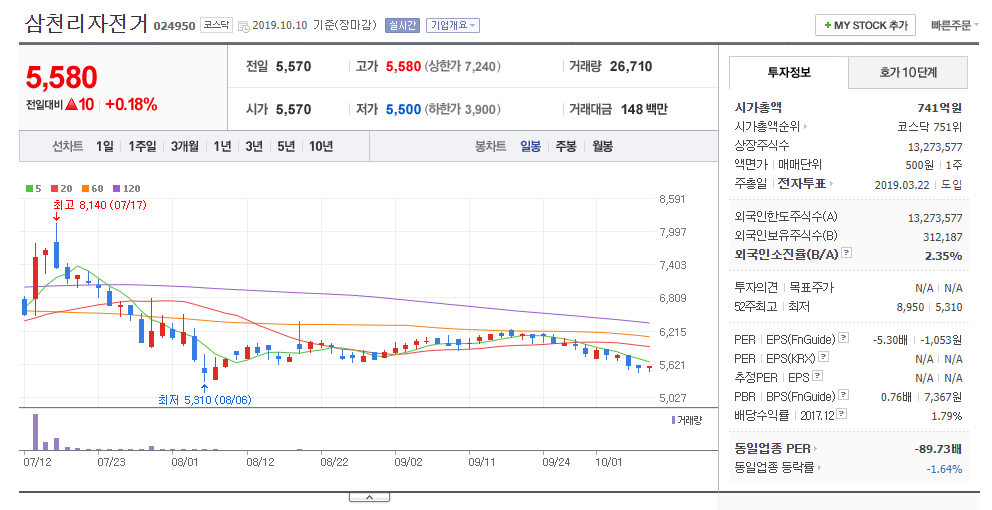This screenshot has height=510, width=992.
Task: Click the 상한가 7,240 label
Action: (x=462, y=66)
